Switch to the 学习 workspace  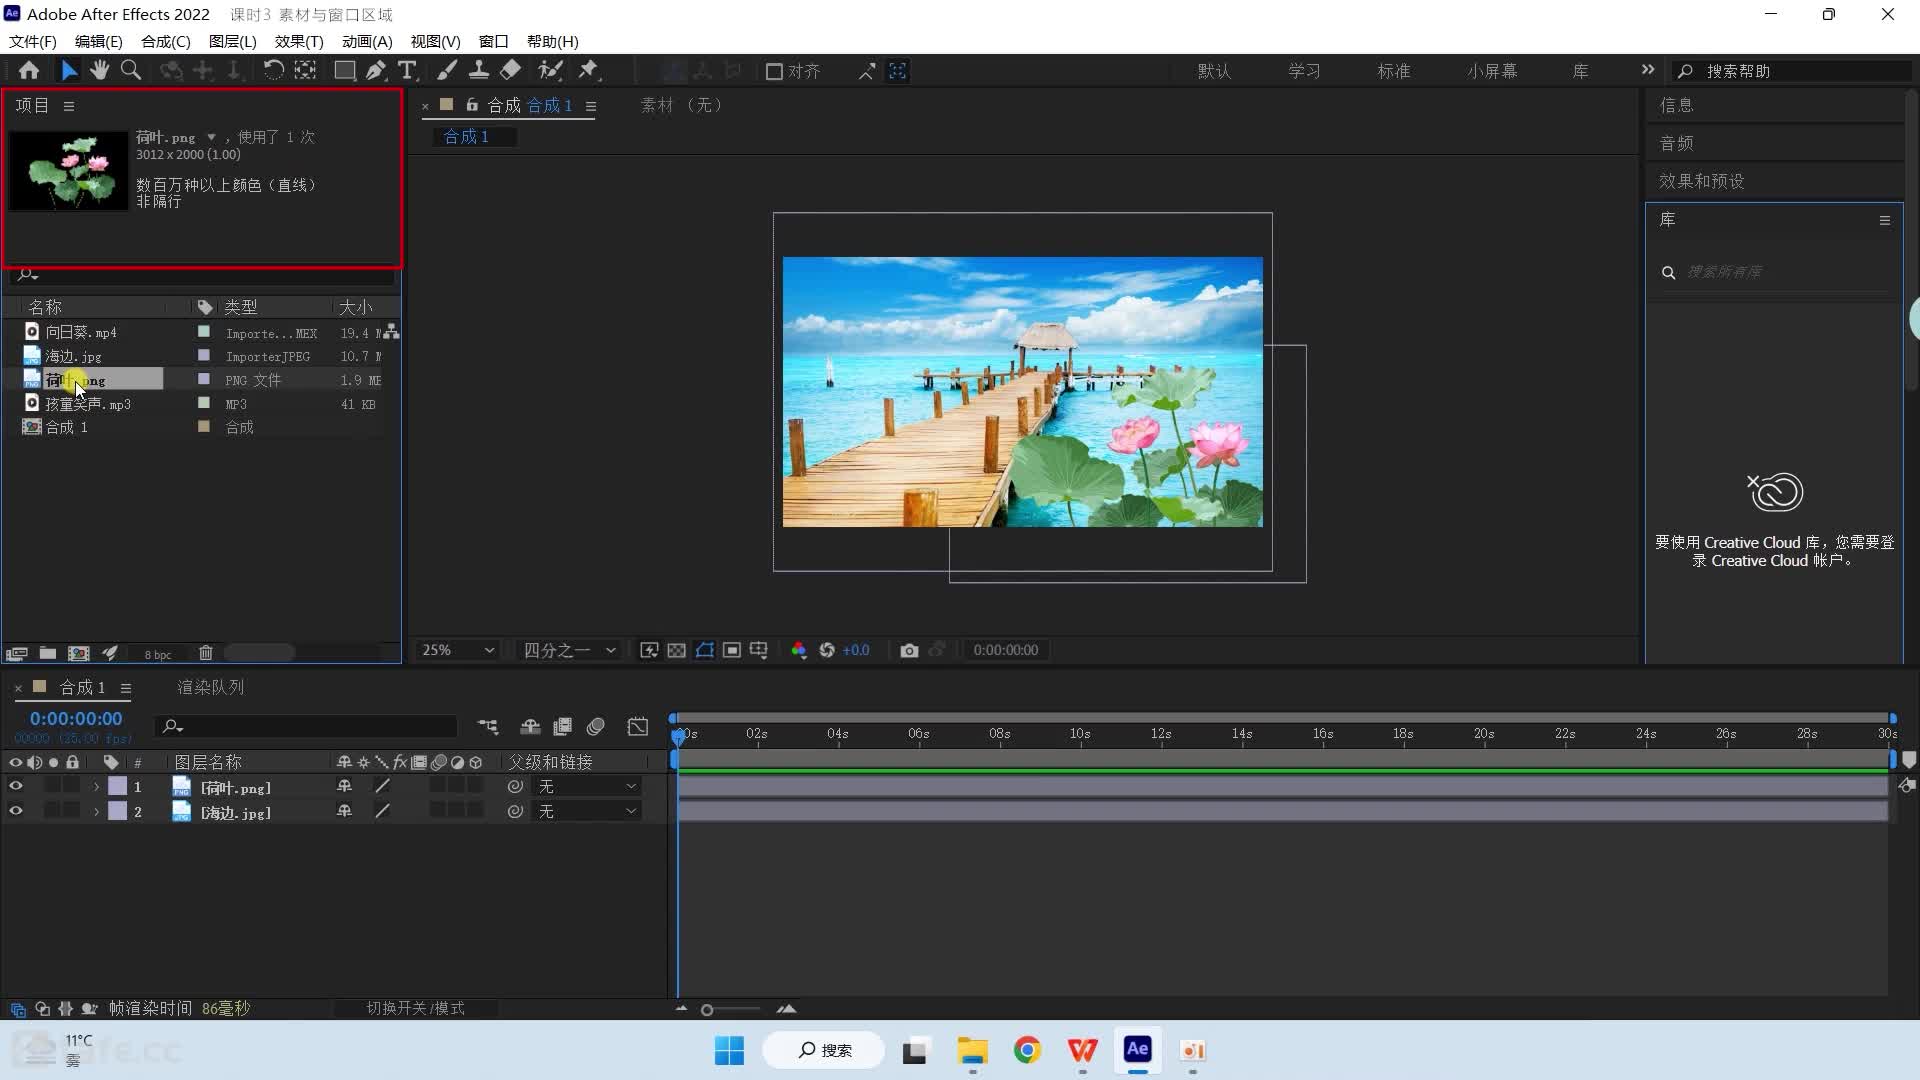click(x=1304, y=71)
